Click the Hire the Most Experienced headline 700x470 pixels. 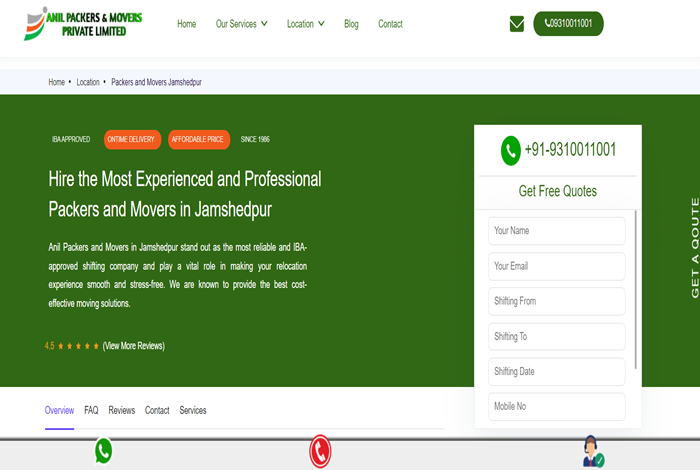[185, 194]
